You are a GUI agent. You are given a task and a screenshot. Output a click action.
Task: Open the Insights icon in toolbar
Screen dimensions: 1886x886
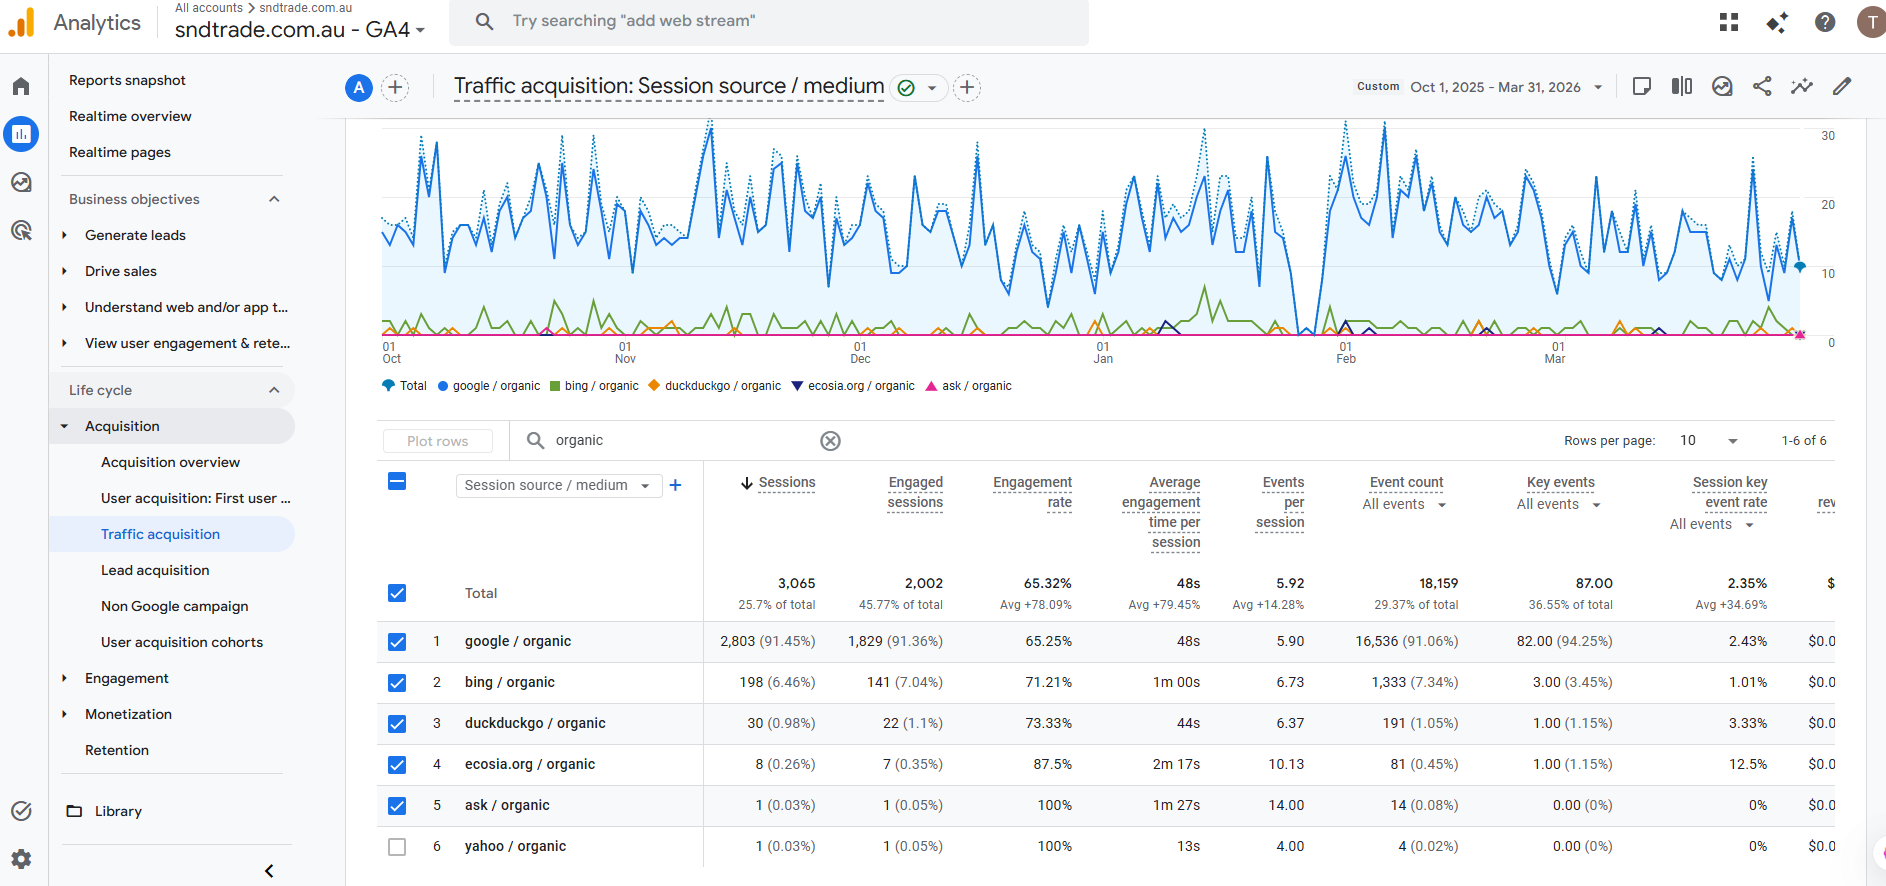[1722, 87]
